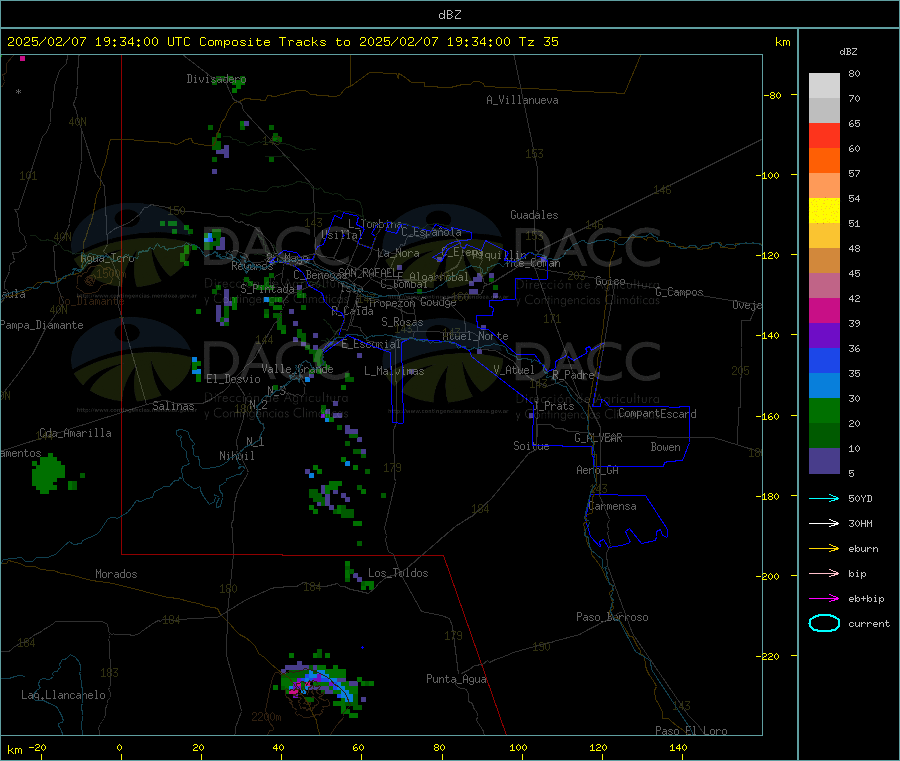Viewport: 900px width, 761px height.
Task: Click the Aero_GA label
Action: click(x=598, y=470)
